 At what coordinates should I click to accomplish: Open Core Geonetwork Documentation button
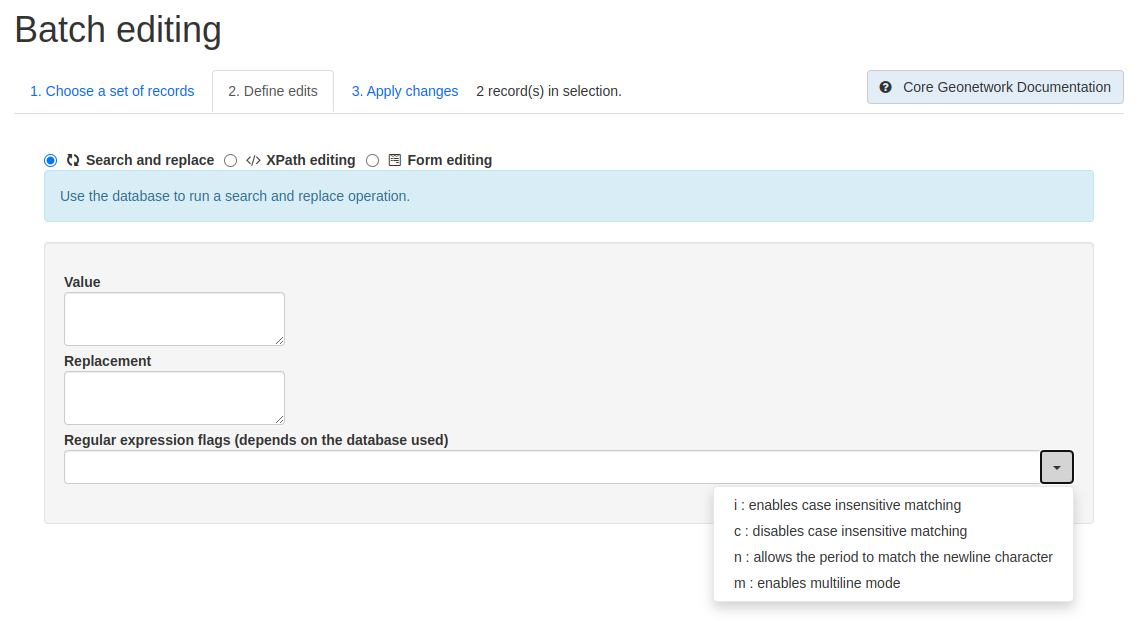995,87
